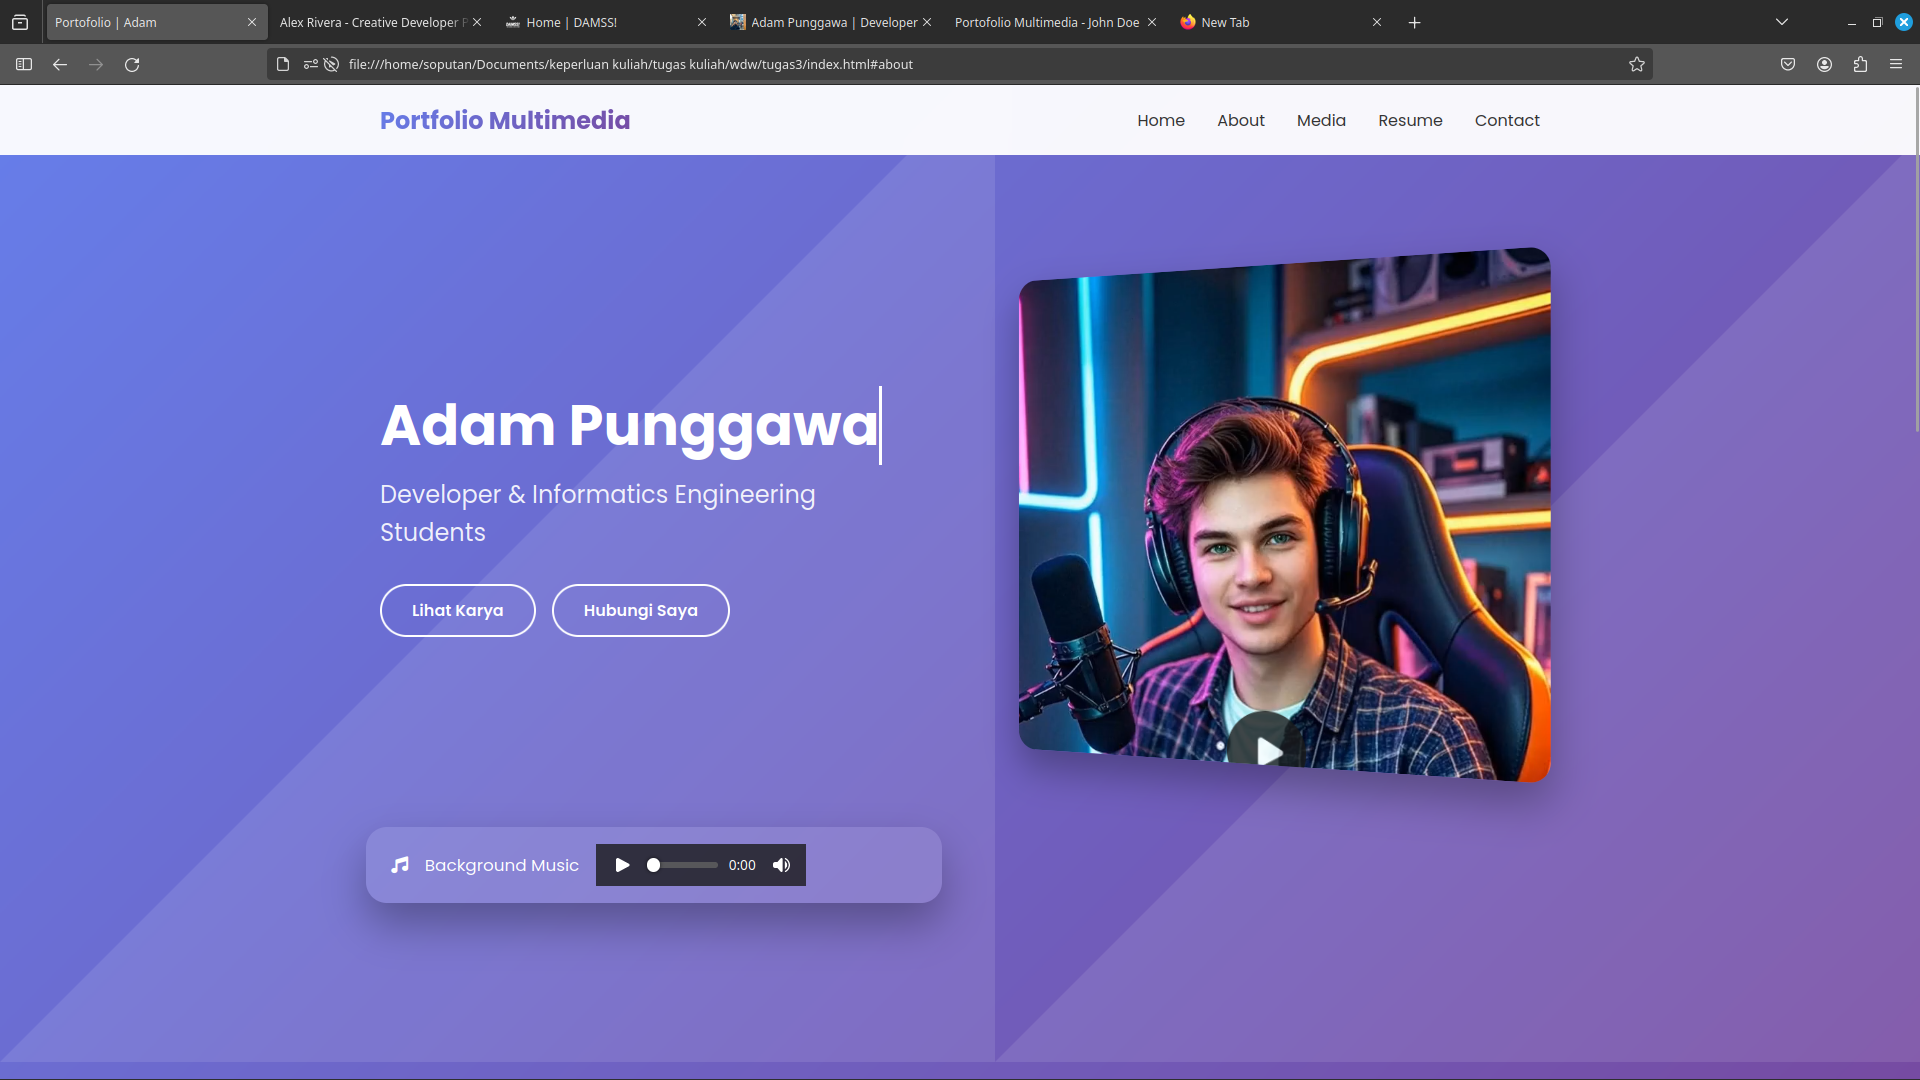
Task: Open the save to Pocket icon
Action: pos(1788,64)
